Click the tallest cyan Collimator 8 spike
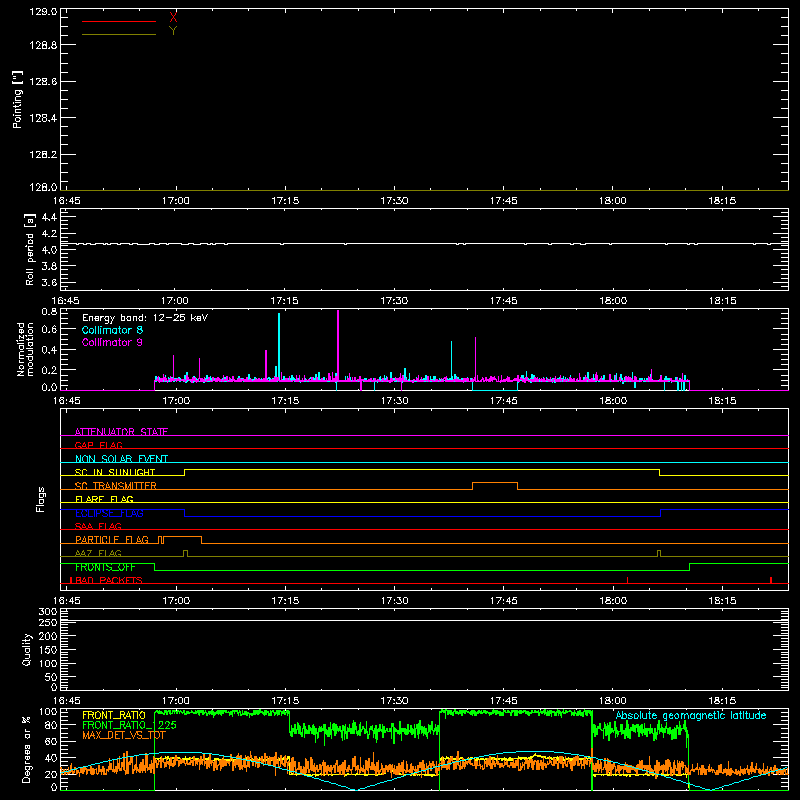Image resolution: width=800 pixels, height=800 pixels. [x=279, y=346]
